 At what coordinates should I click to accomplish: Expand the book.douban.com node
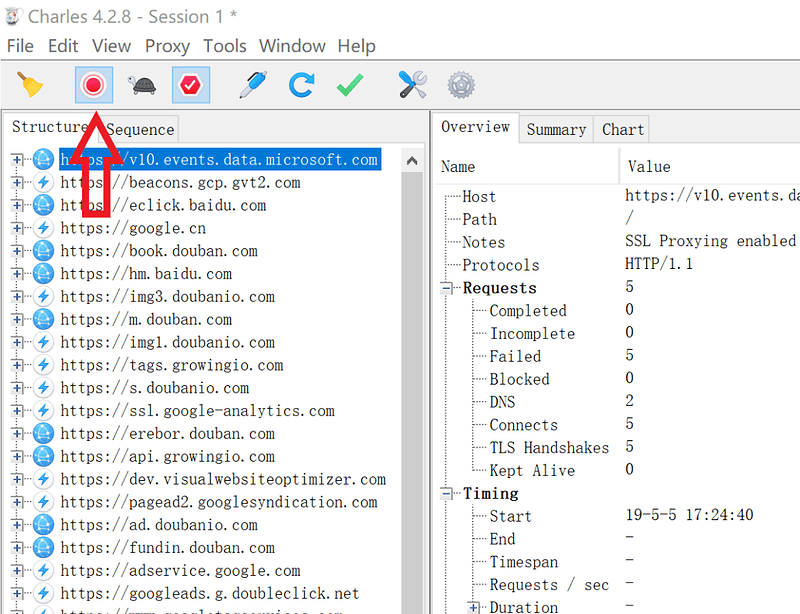click(x=17, y=251)
